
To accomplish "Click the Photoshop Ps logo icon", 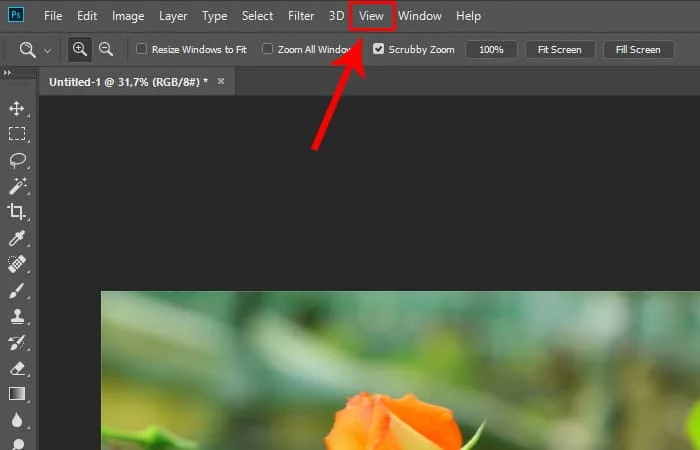I will (16, 15).
